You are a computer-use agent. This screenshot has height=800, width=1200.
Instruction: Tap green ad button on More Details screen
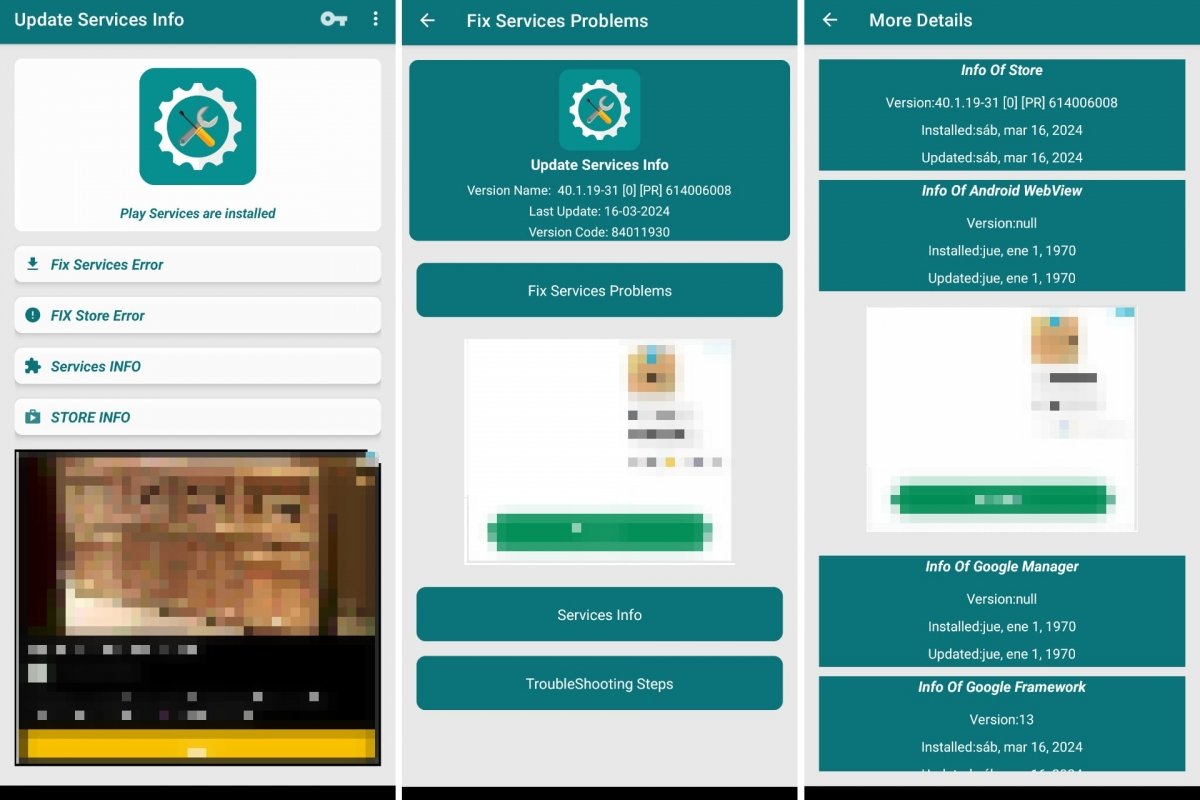point(1002,498)
